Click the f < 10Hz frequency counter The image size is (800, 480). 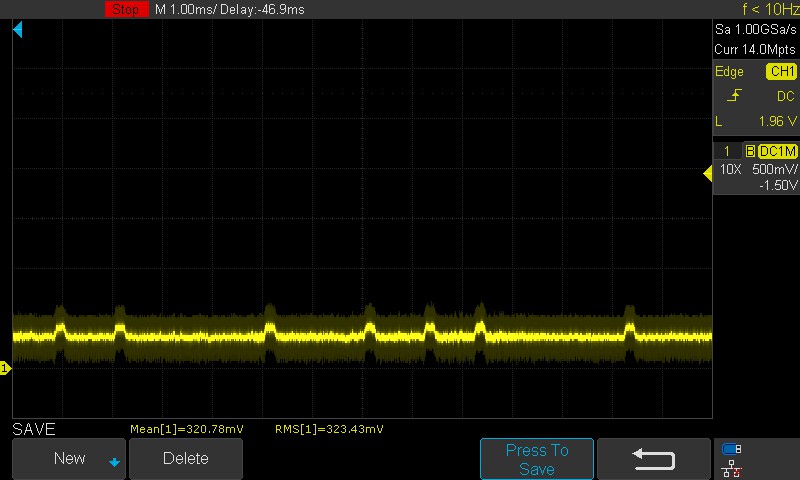[770, 9]
